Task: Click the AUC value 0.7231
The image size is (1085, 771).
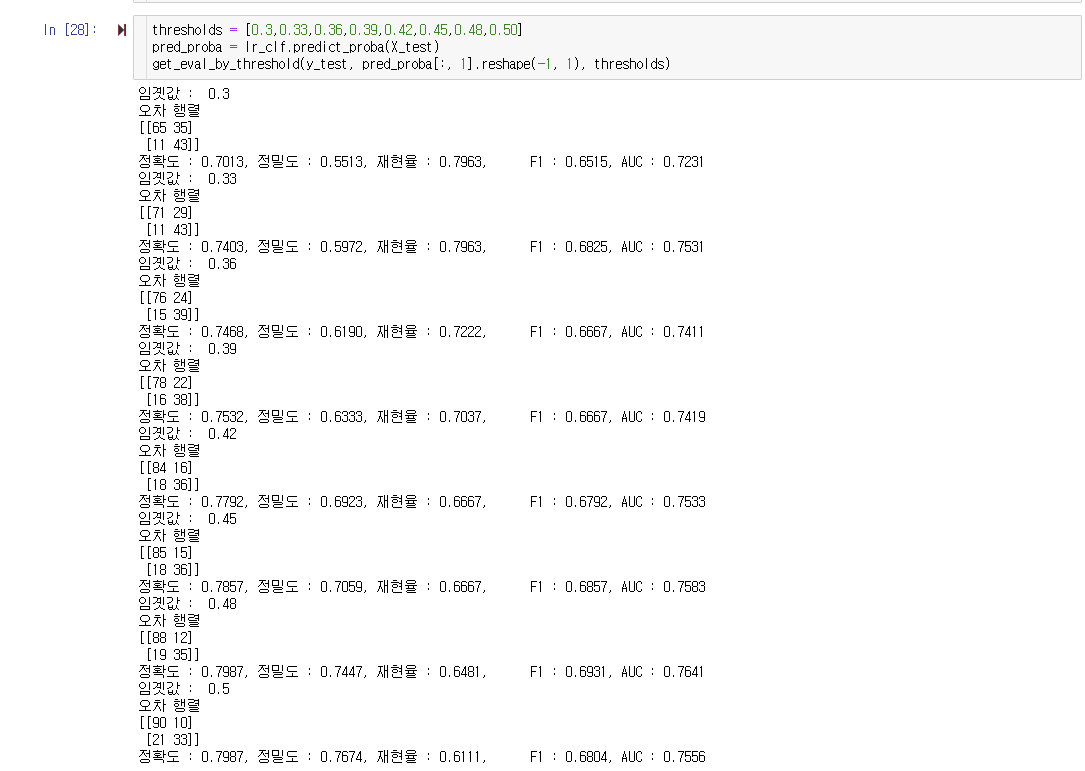Action: pyautogui.click(x=683, y=162)
